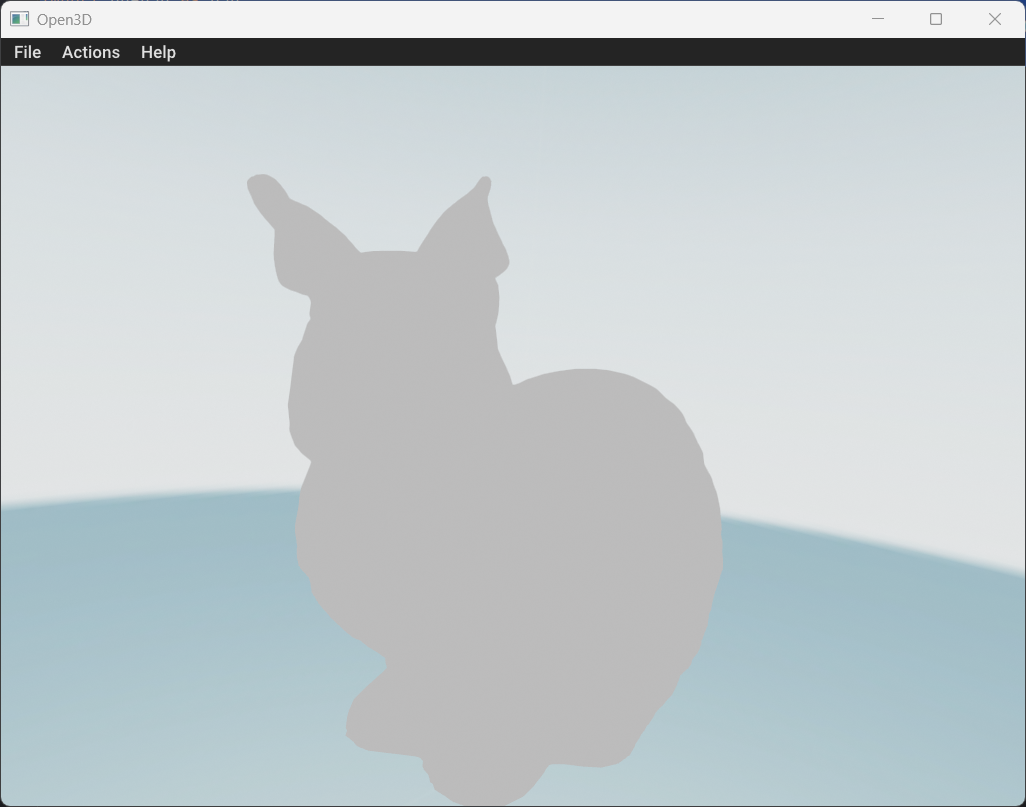Minimize the Open3D window
The height and width of the screenshot is (807, 1026).
pyautogui.click(x=878, y=19)
